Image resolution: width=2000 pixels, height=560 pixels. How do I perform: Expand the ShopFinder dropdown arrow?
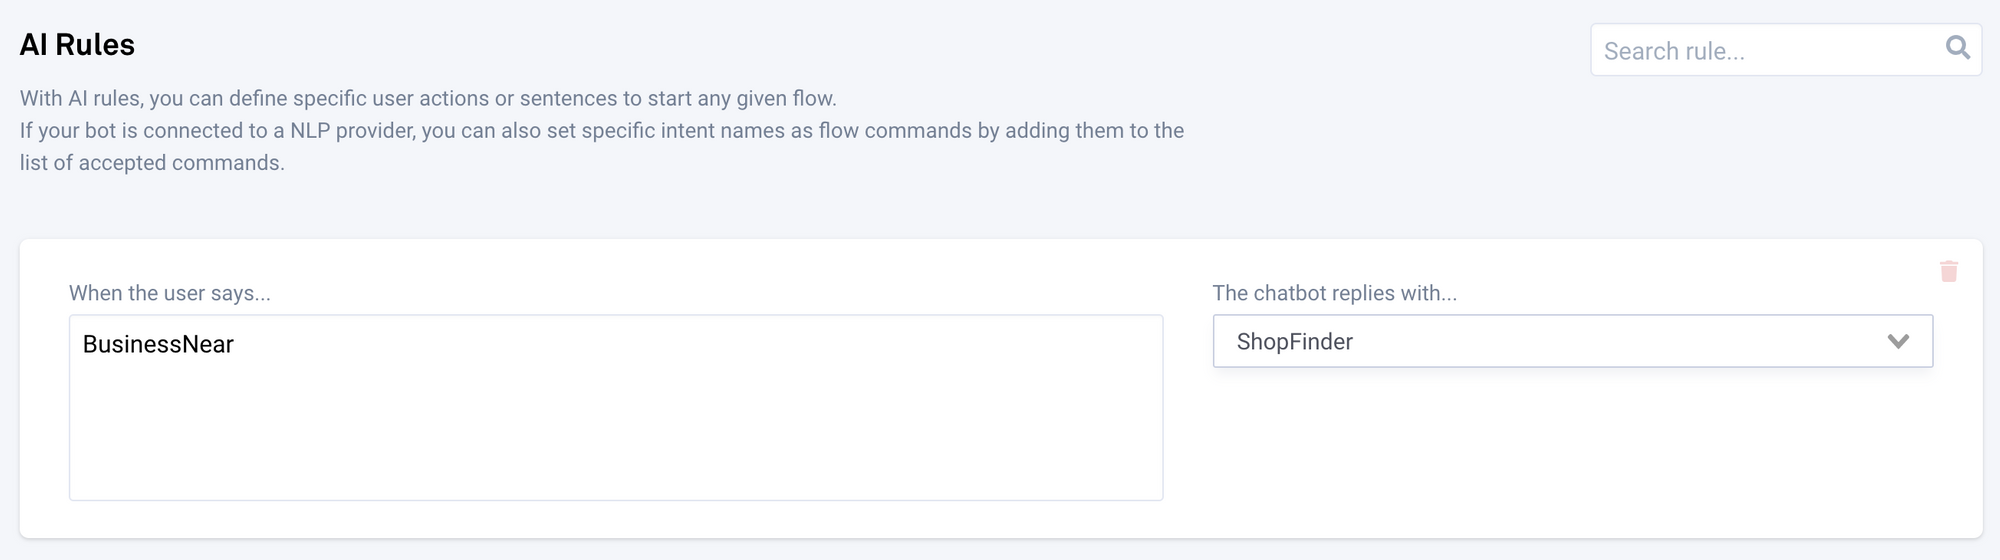(x=1897, y=342)
